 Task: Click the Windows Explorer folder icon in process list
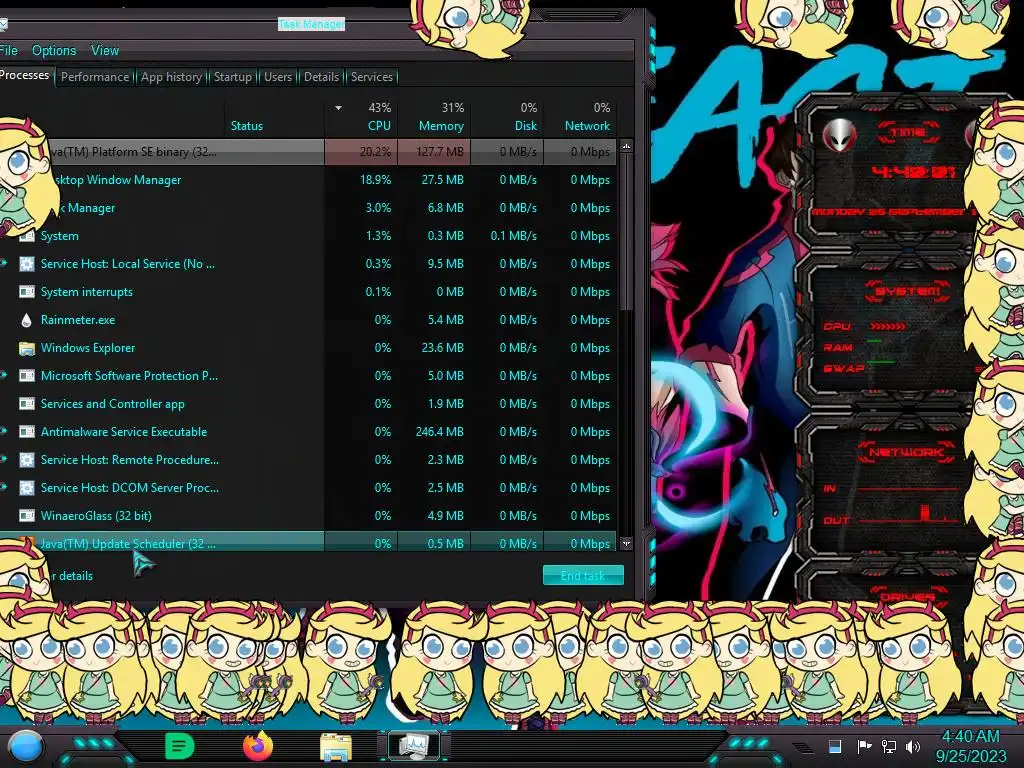[x=27, y=348]
